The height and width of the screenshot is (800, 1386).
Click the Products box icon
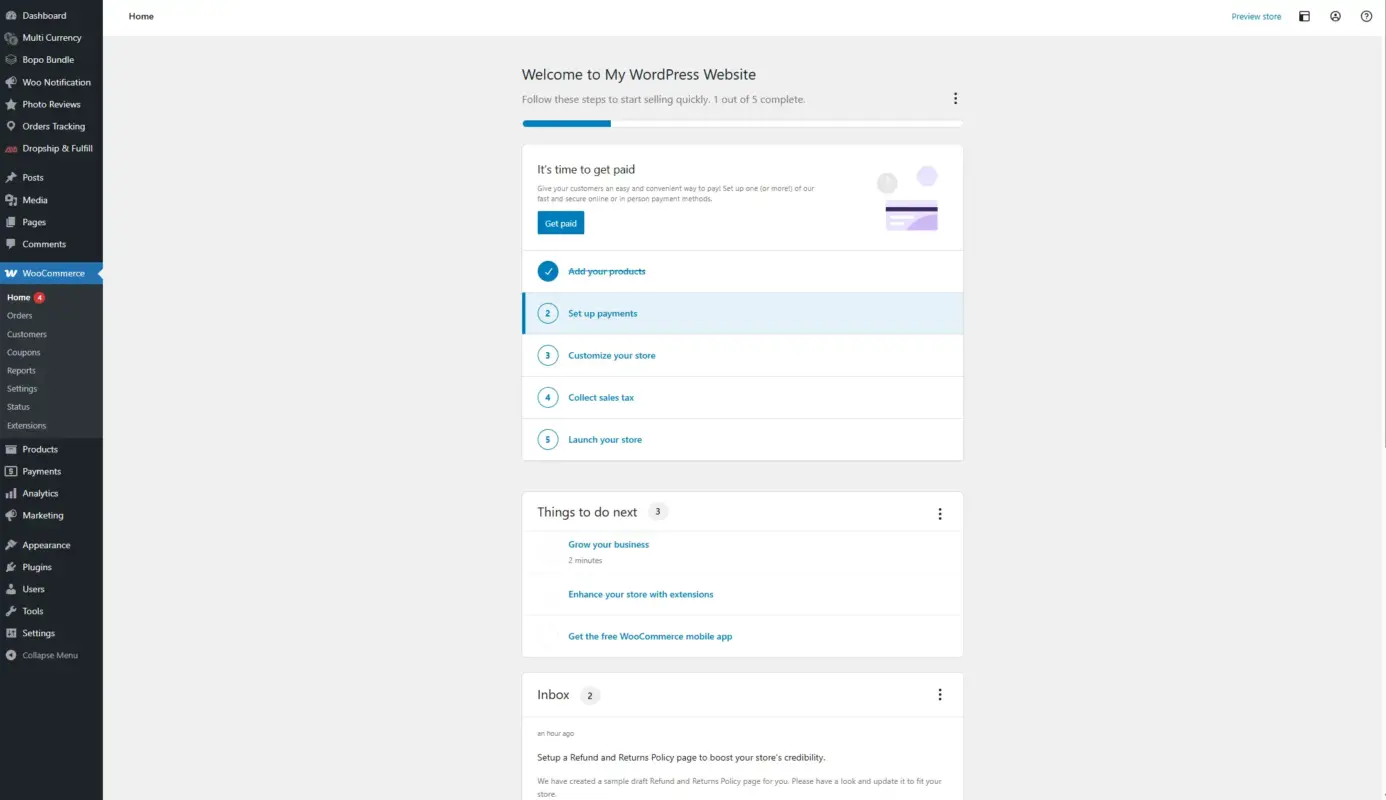(11, 449)
